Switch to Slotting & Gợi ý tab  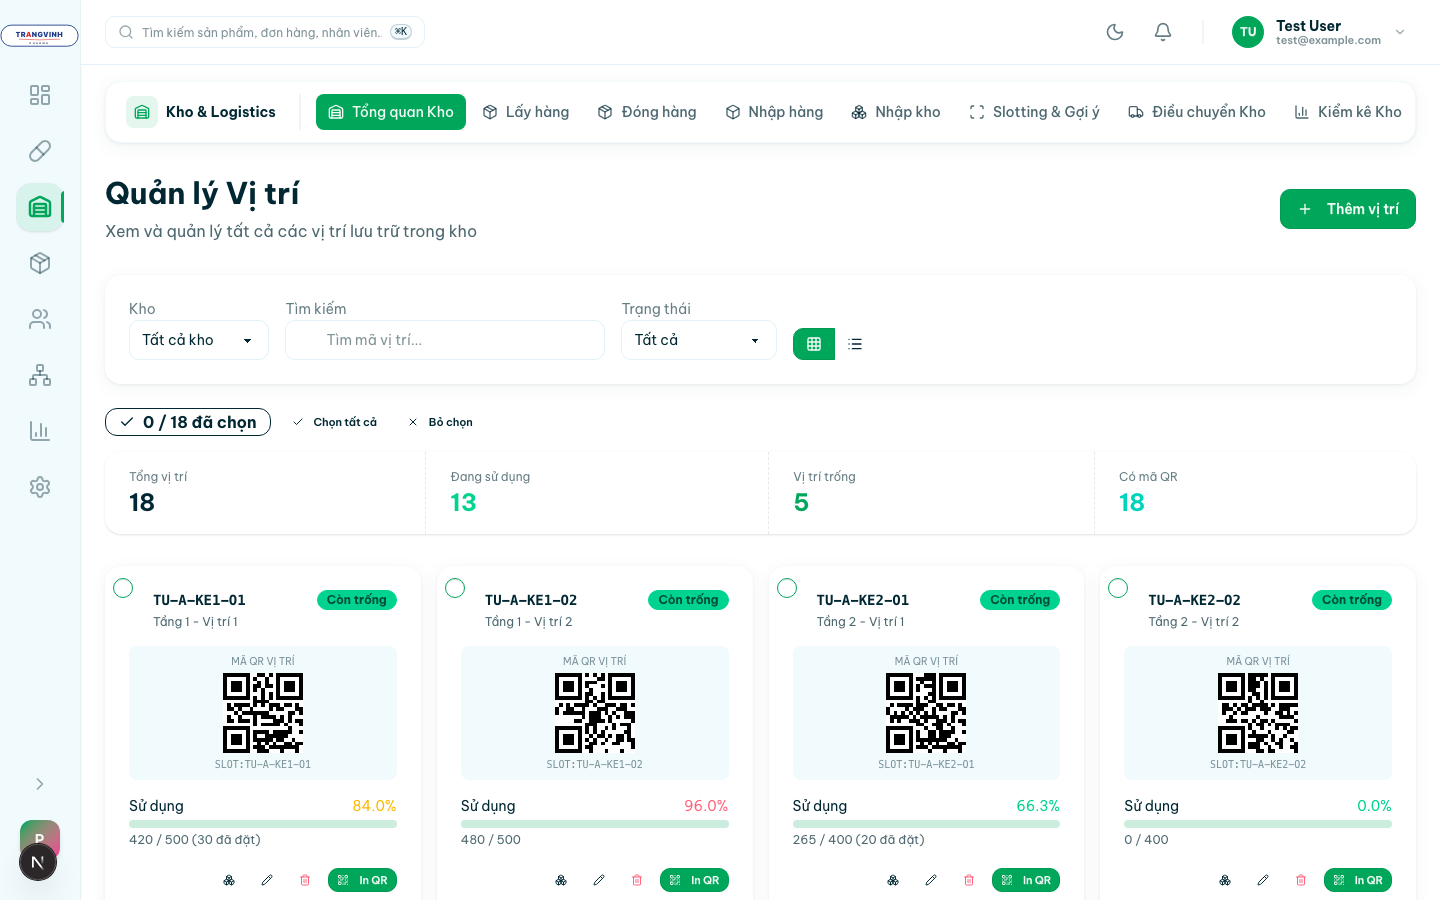(1034, 112)
